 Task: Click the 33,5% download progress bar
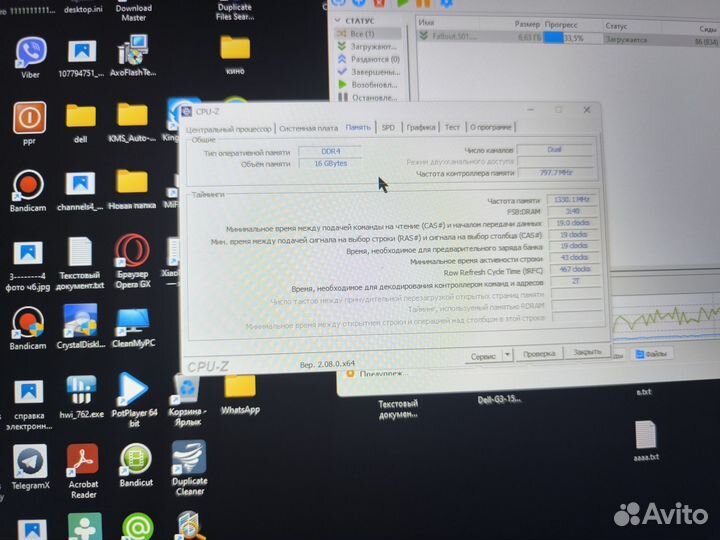(x=572, y=39)
